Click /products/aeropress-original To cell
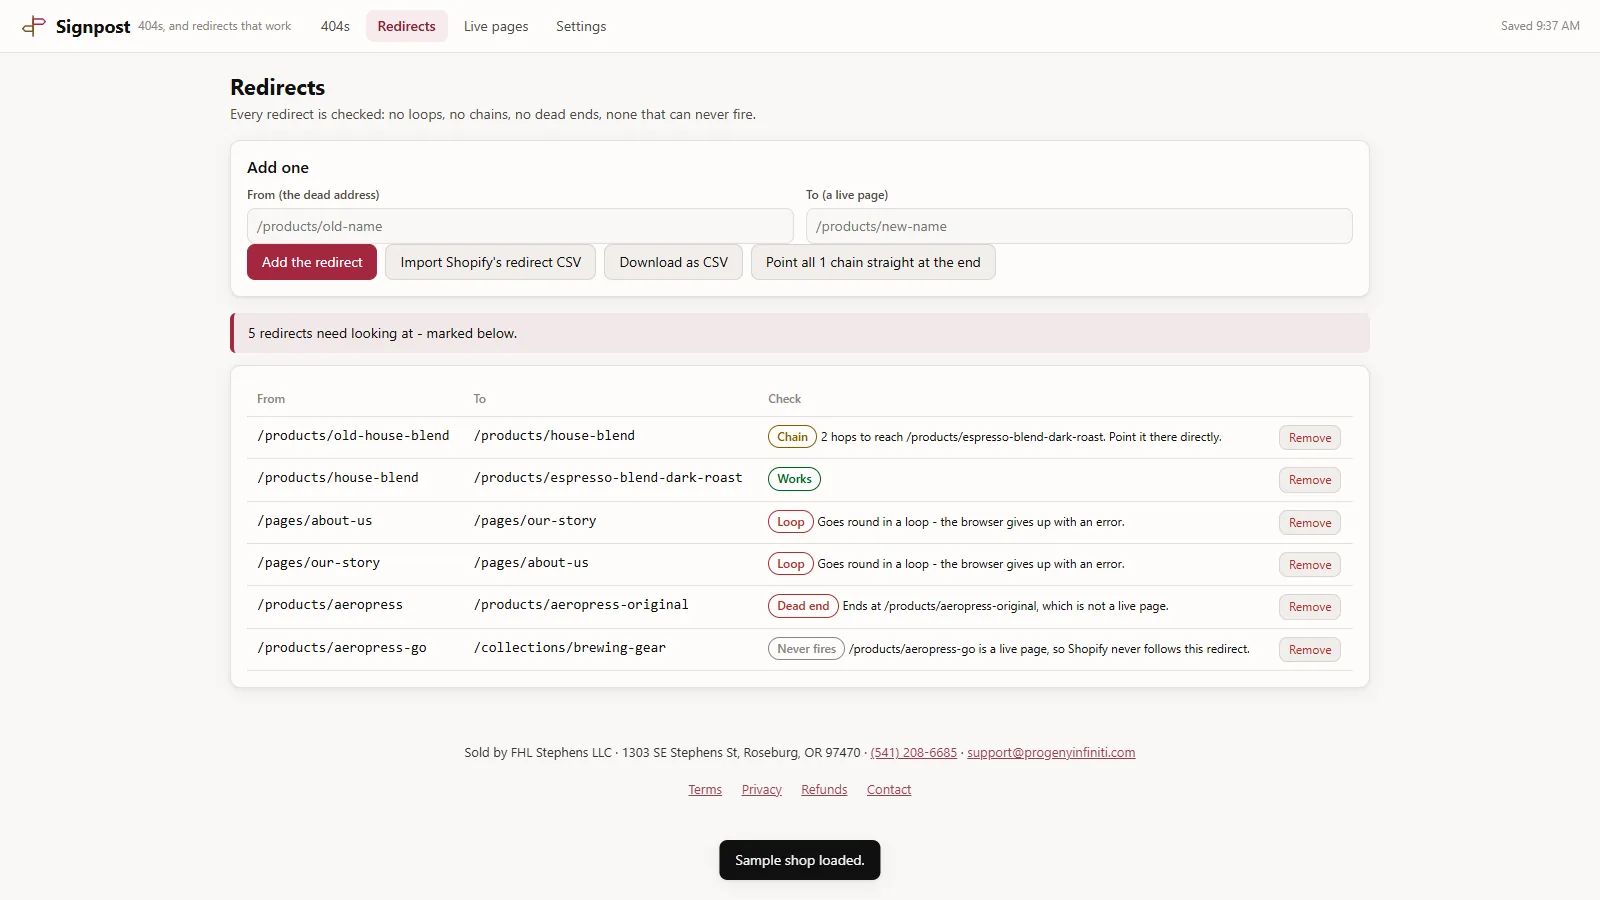Image resolution: width=1600 pixels, height=900 pixels. tap(581, 605)
